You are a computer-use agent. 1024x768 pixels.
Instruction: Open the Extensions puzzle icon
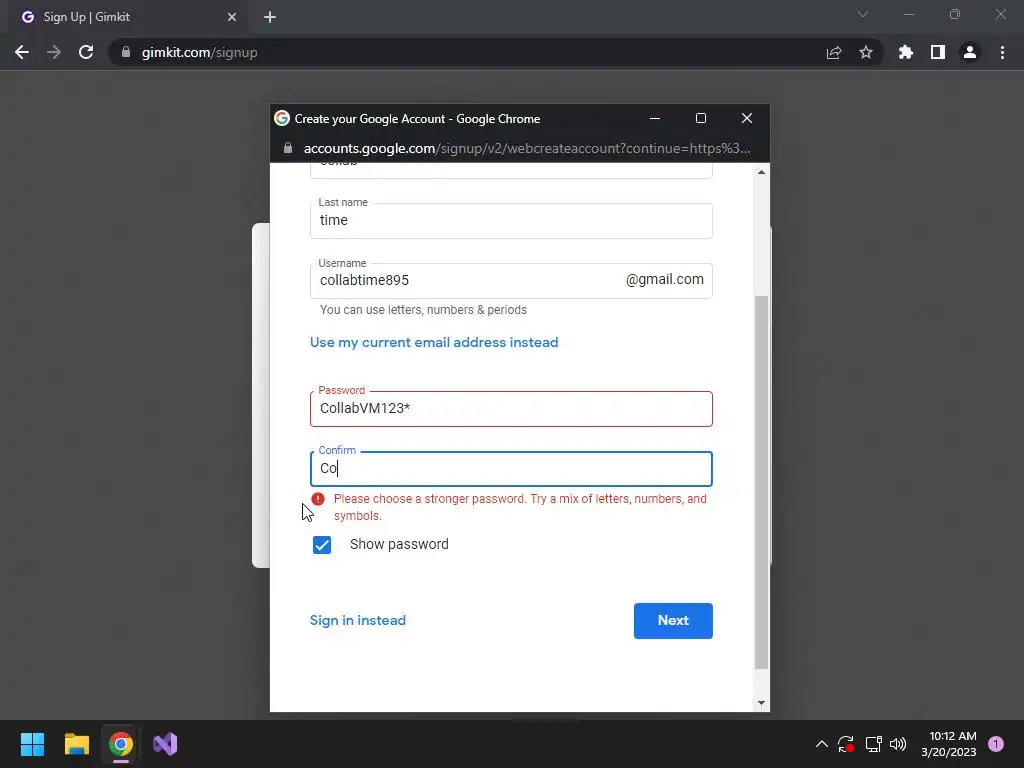(906, 52)
